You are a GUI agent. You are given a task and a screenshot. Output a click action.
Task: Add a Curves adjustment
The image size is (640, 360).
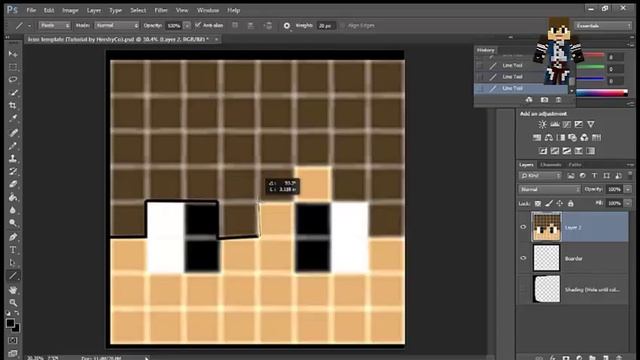point(567,124)
